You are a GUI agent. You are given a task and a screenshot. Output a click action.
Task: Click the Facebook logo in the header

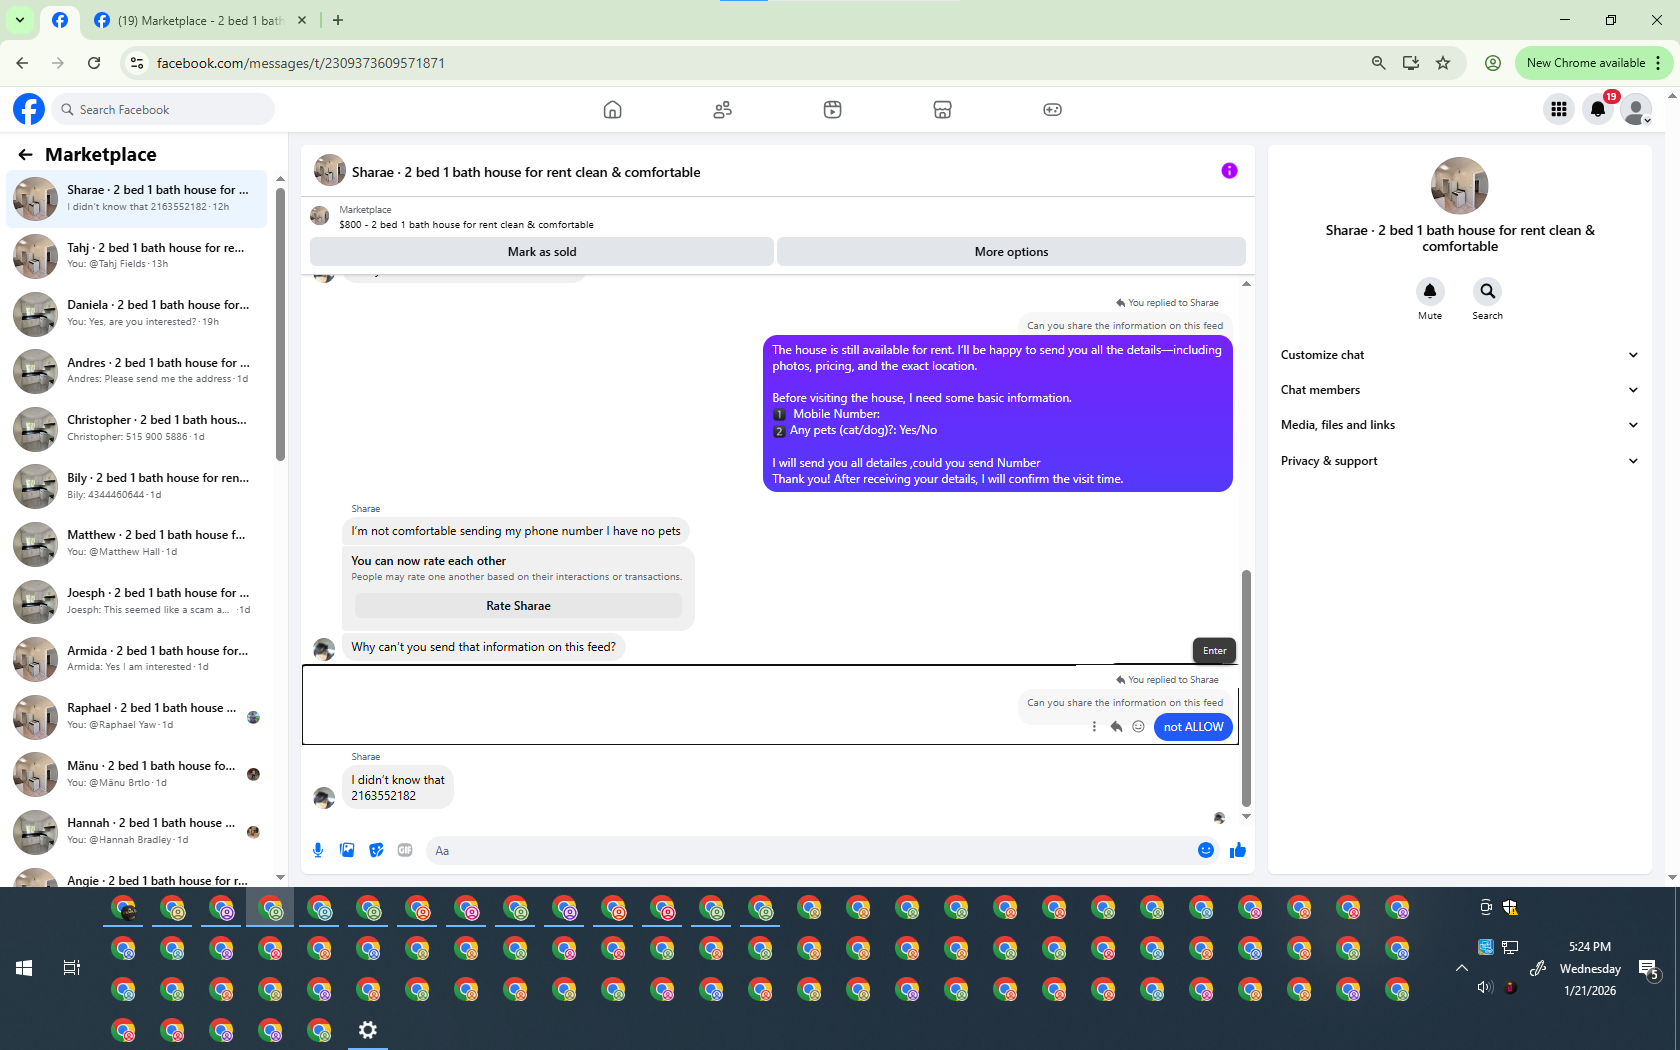tap(29, 109)
